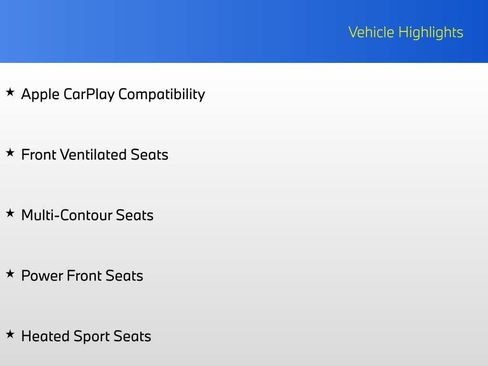Choose the Heated Sport Seats line

pos(86,336)
